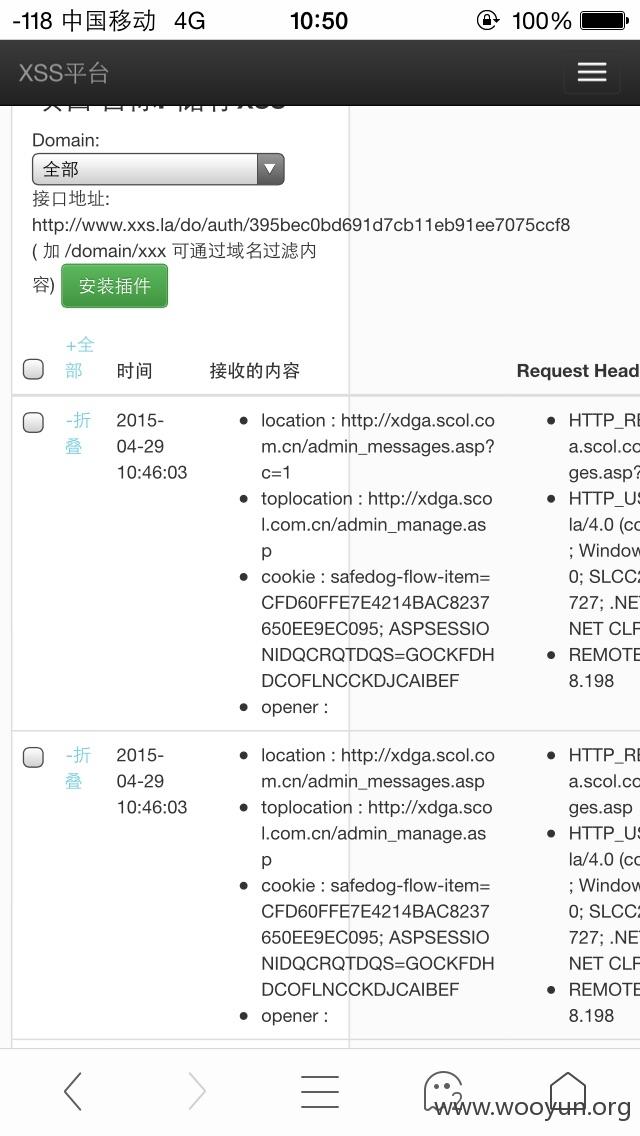Click the 接收的内容 column header
This screenshot has width=640, height=1136.
[254, 371]
